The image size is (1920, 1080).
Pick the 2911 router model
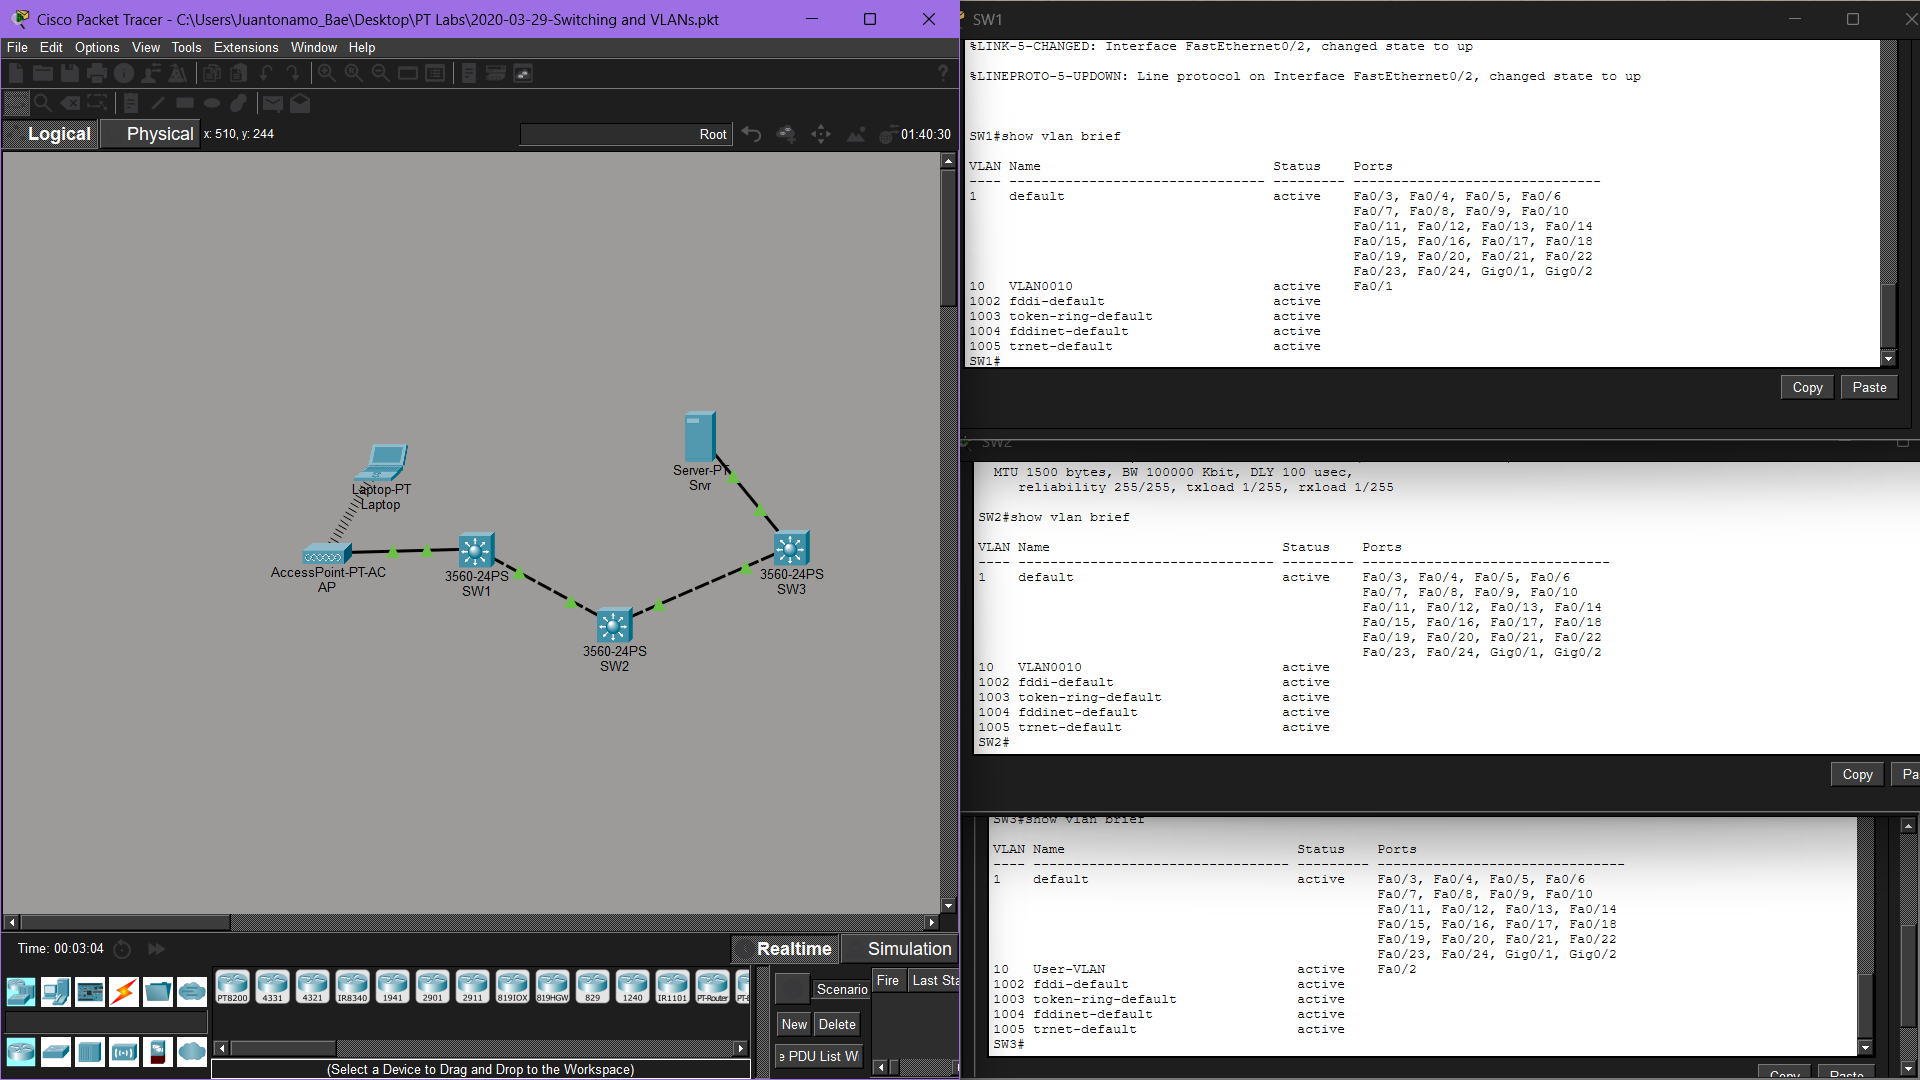(472, 986)
